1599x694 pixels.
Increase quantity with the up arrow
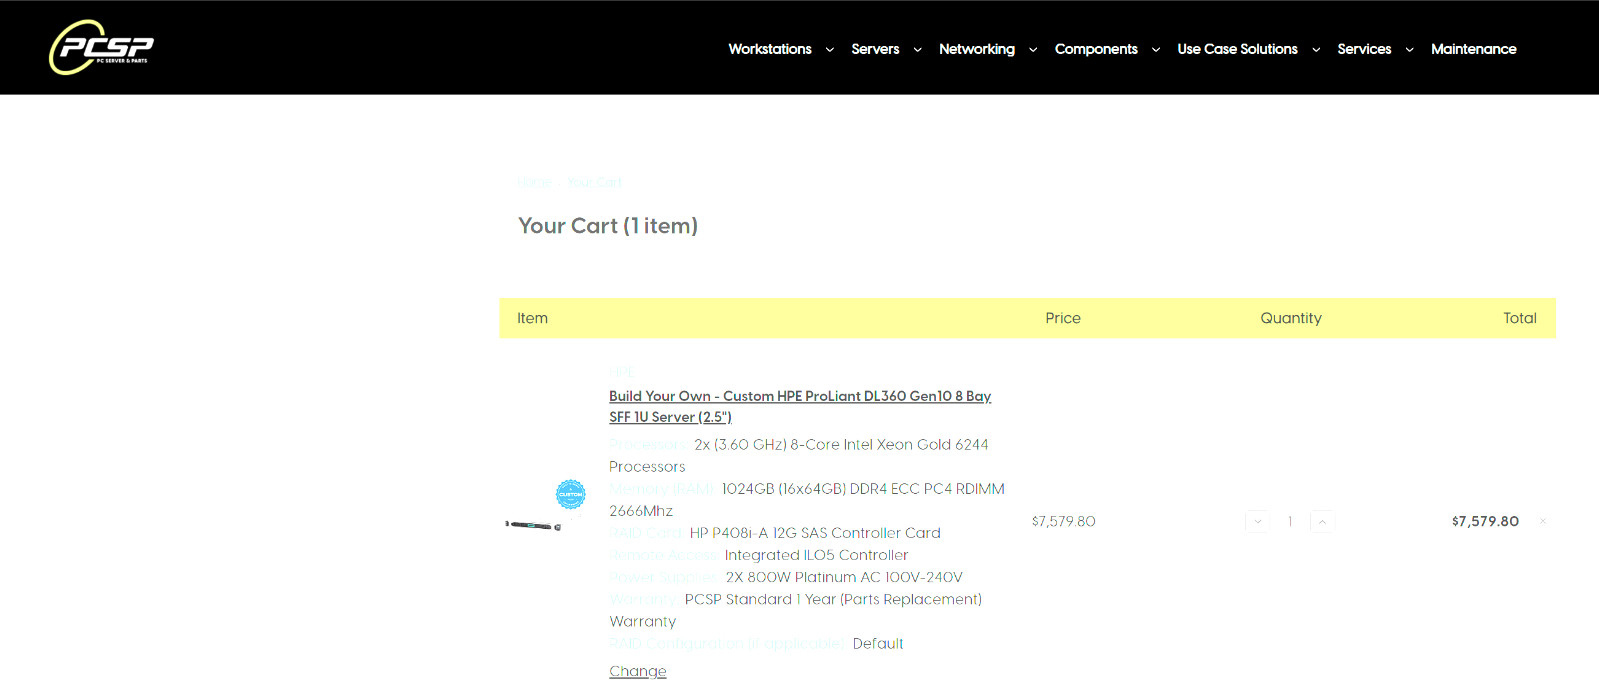coord(1322,521)
